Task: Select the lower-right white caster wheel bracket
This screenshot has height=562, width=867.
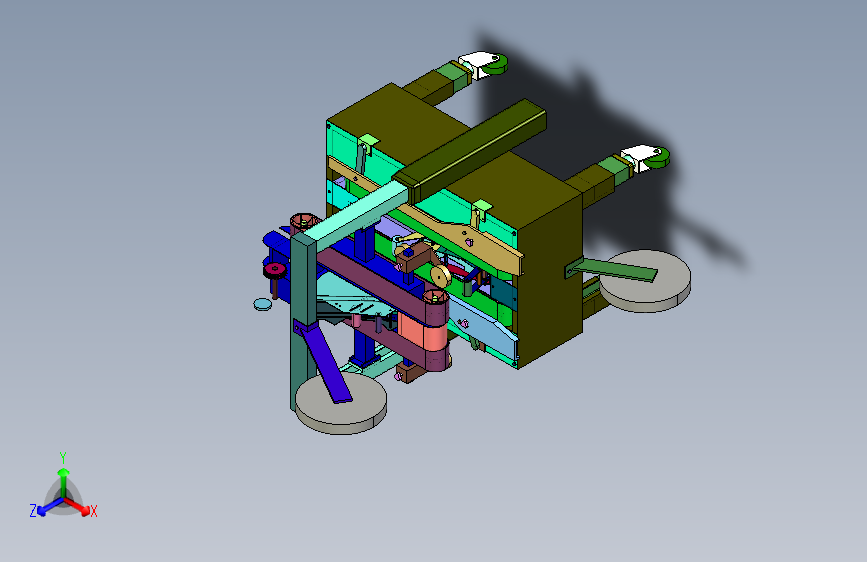Action: point(640,158)
